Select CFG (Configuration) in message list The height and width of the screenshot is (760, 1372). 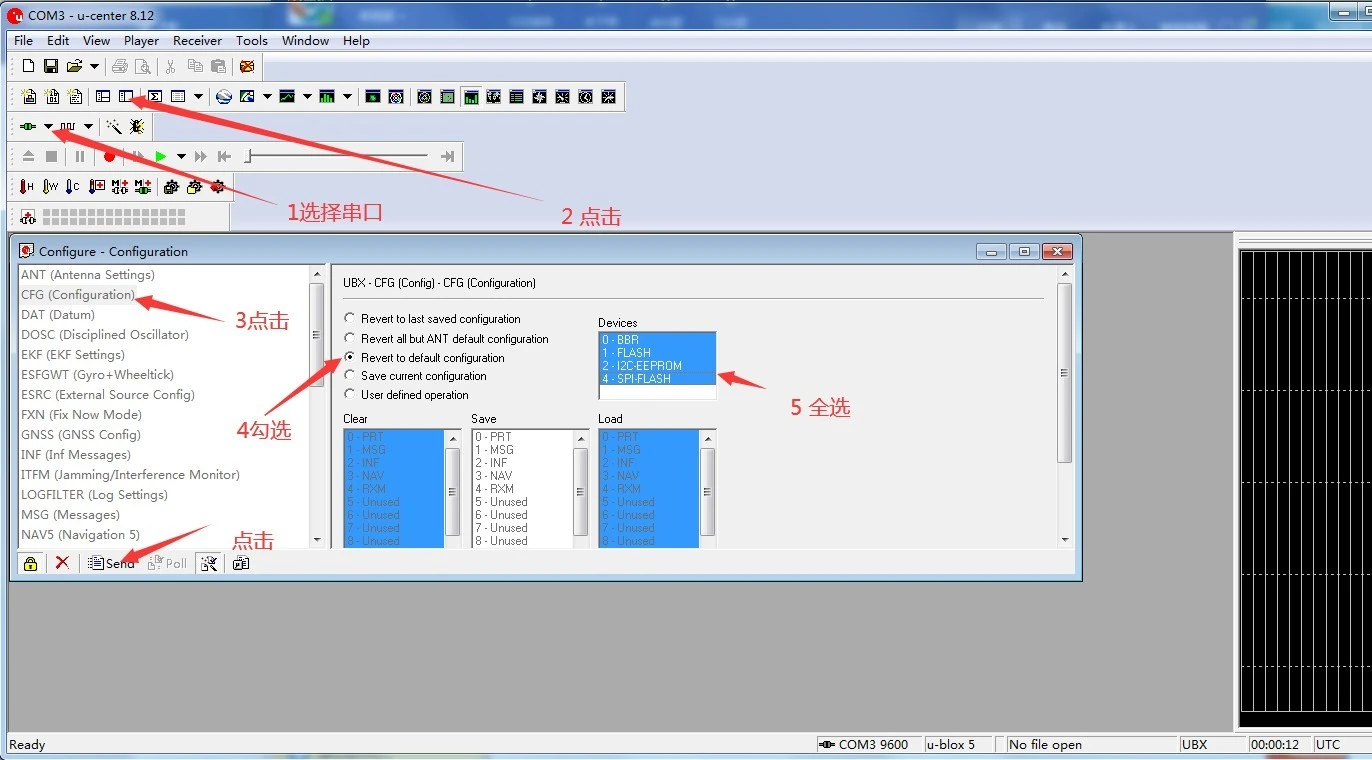78,295
